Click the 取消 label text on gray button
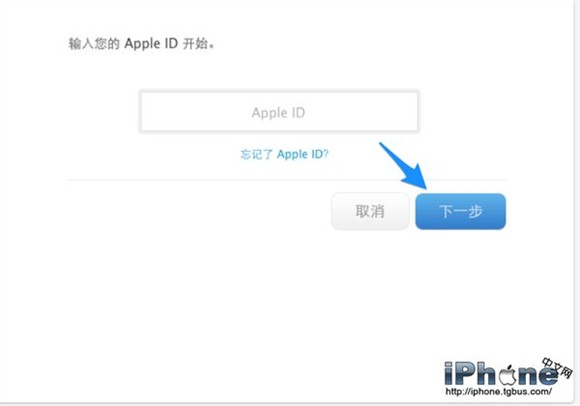 pyautogui.click(x=370, y=212)
